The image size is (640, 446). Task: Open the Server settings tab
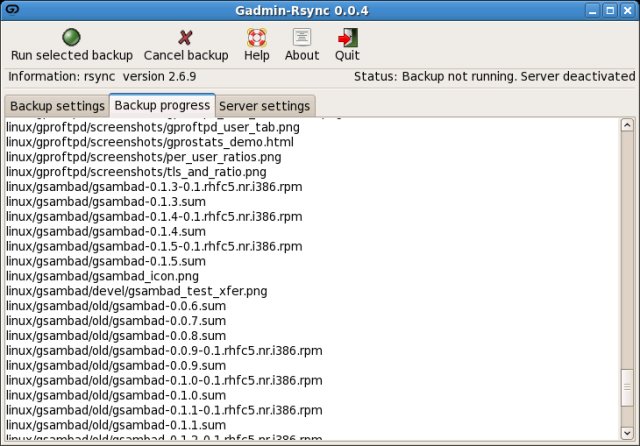coord(264,106)
